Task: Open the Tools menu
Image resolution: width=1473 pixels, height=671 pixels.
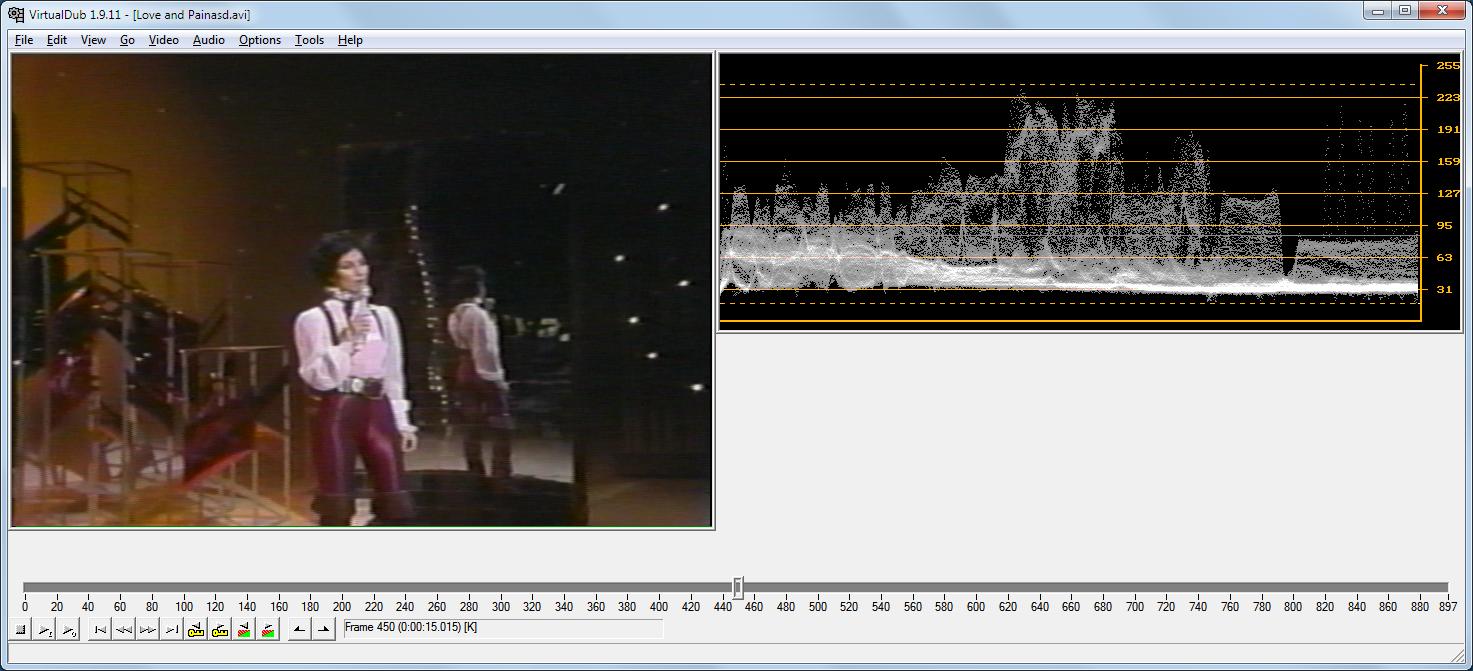Action: click(x=309, y=40)
